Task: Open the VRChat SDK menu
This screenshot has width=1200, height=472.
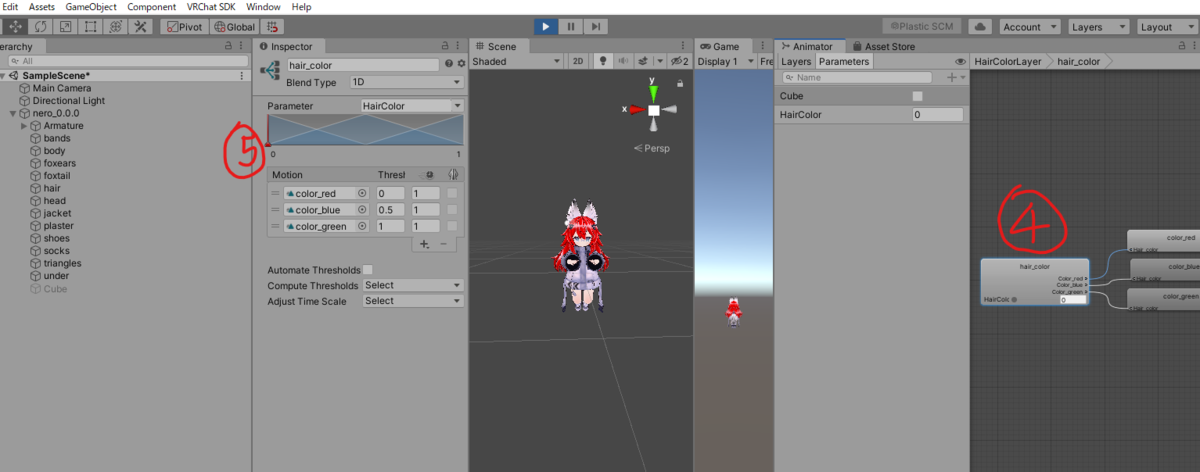Action: (211, 7)
